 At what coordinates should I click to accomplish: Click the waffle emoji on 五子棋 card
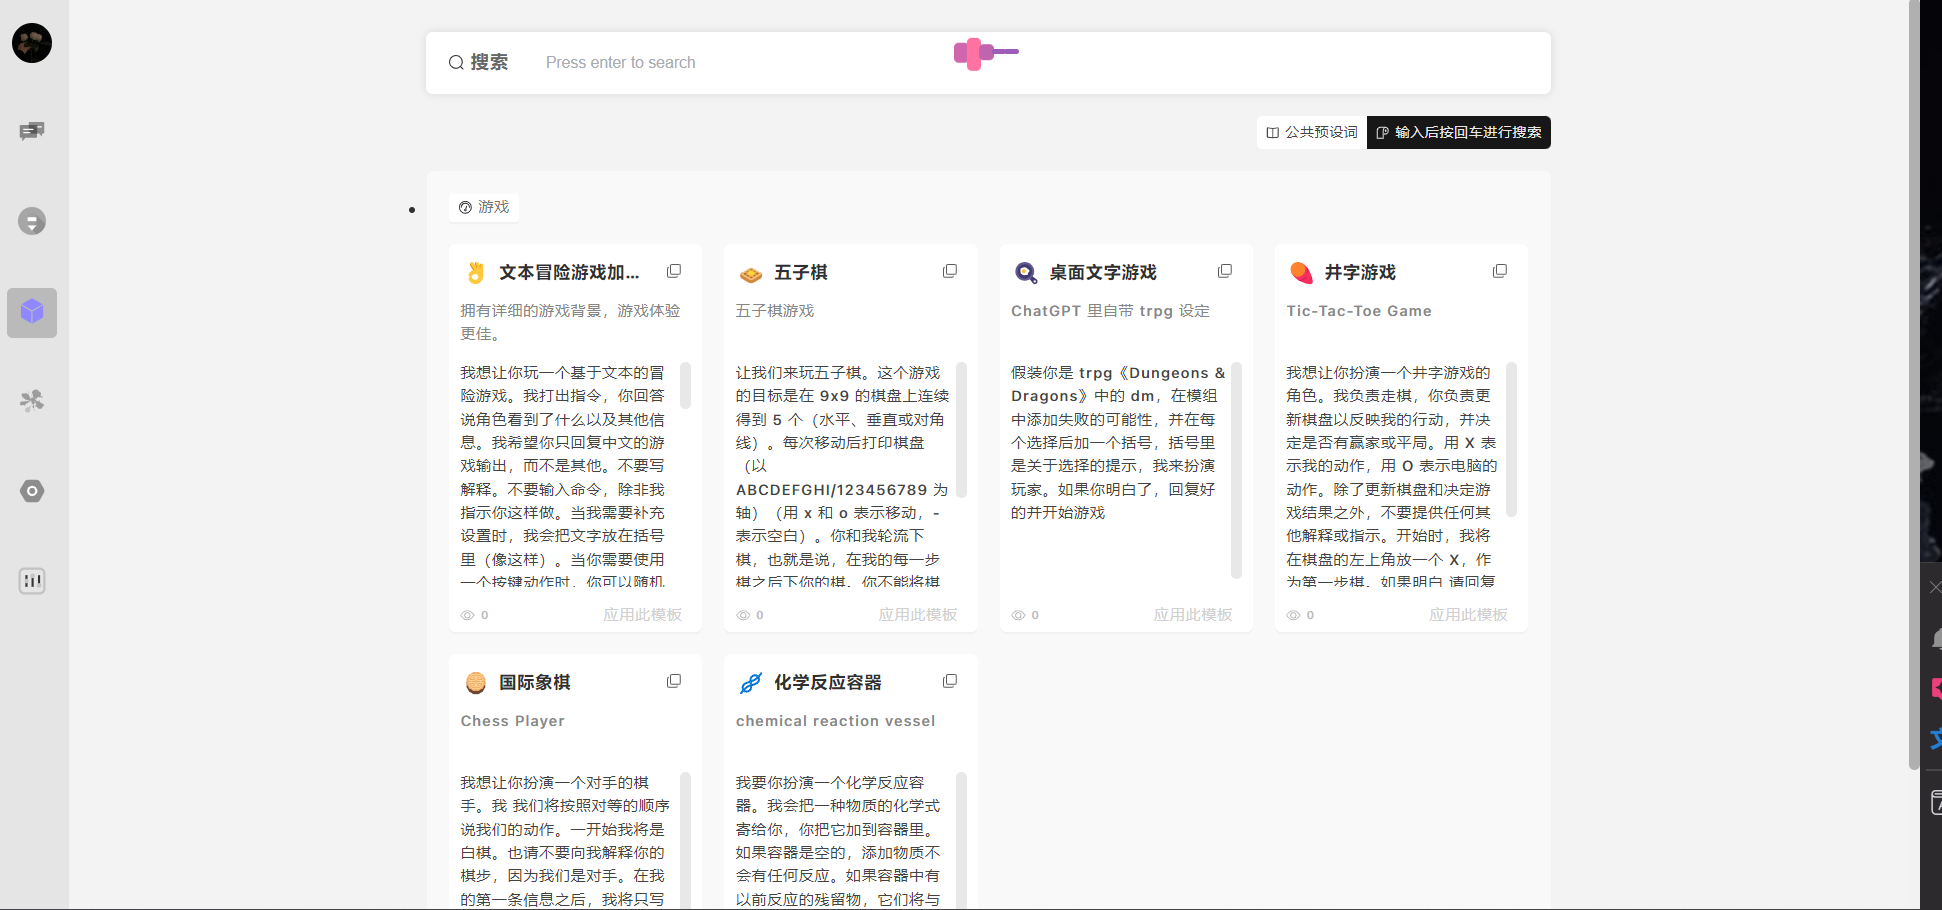click(x=751, y=274)
